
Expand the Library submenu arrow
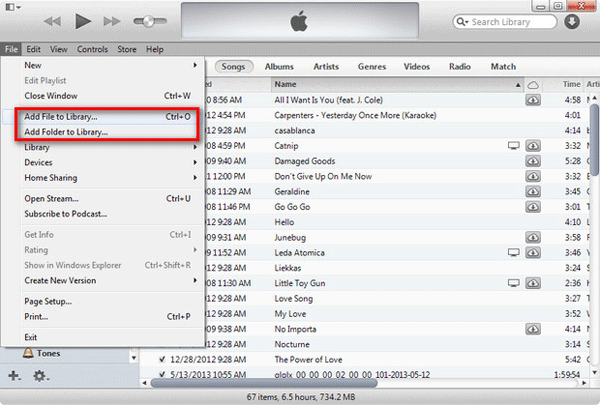pyautogui.click(x=195, y=147)
